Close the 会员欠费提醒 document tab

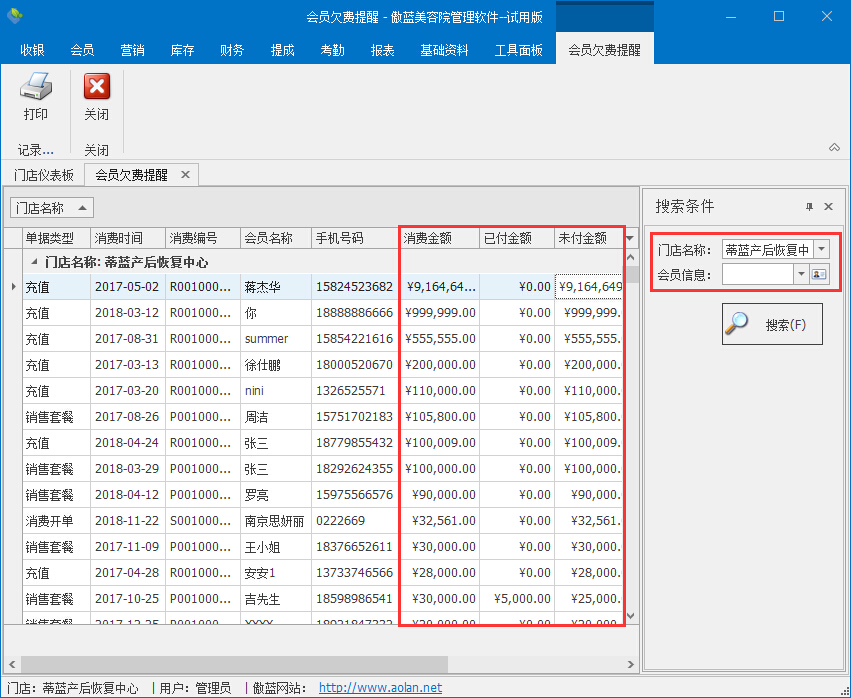coord(185,175)
